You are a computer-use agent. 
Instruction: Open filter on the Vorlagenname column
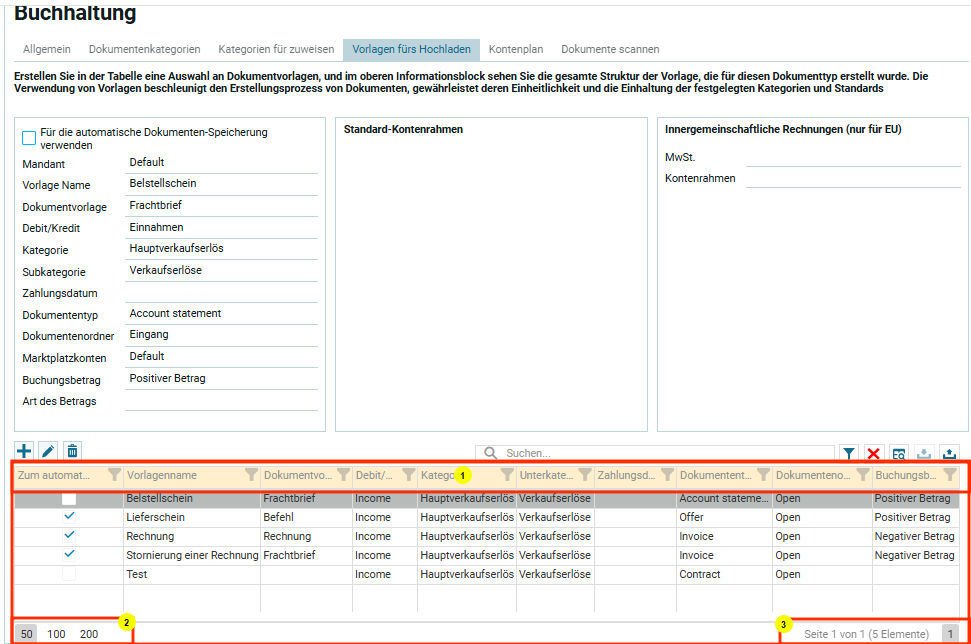[251, 476]
